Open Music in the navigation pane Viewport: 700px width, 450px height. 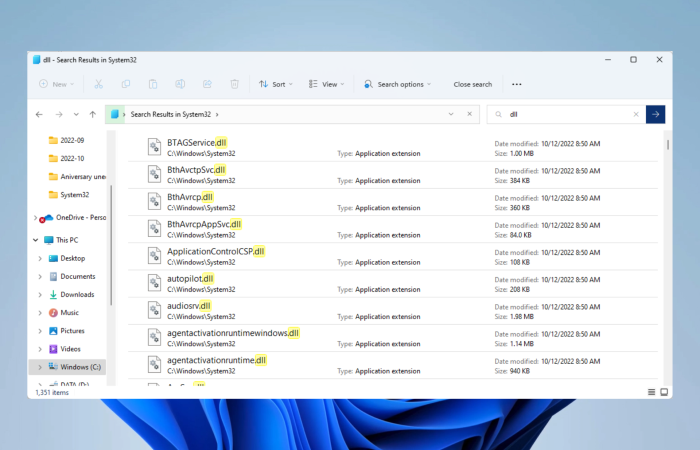64,312
